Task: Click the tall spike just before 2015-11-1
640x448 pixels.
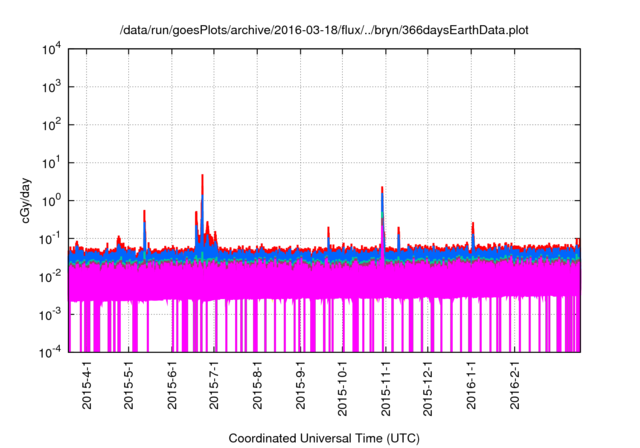Action: (383, 190)
